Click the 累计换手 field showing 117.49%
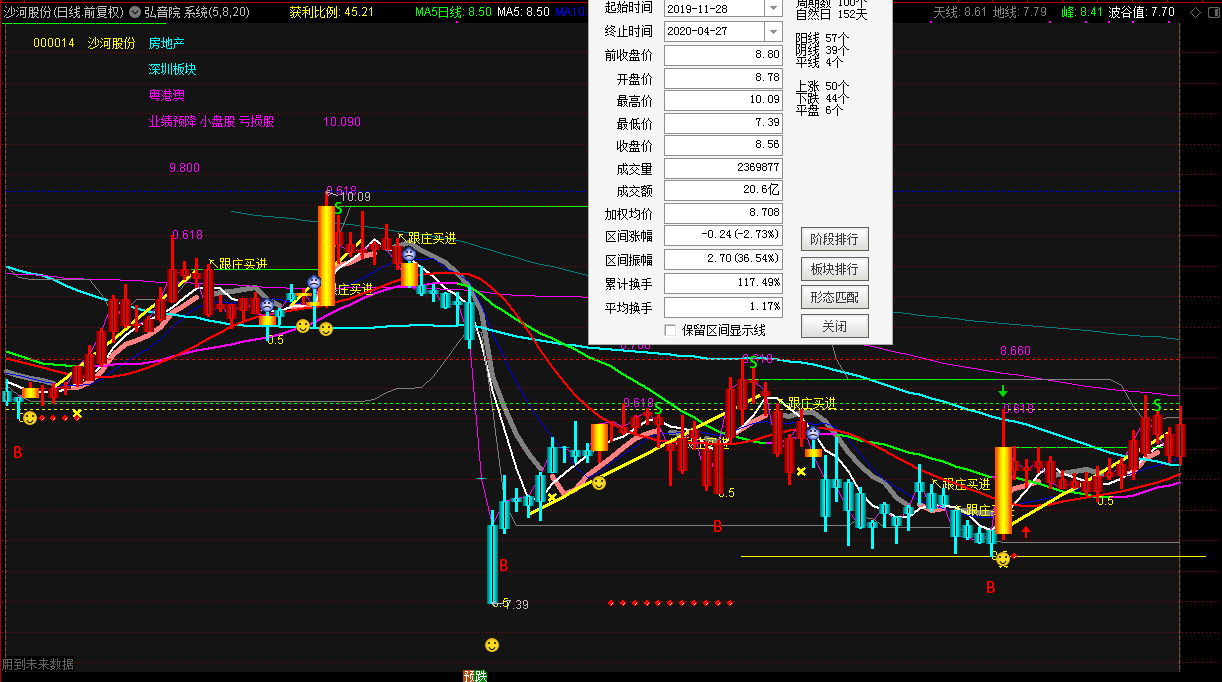 (724, 283)
